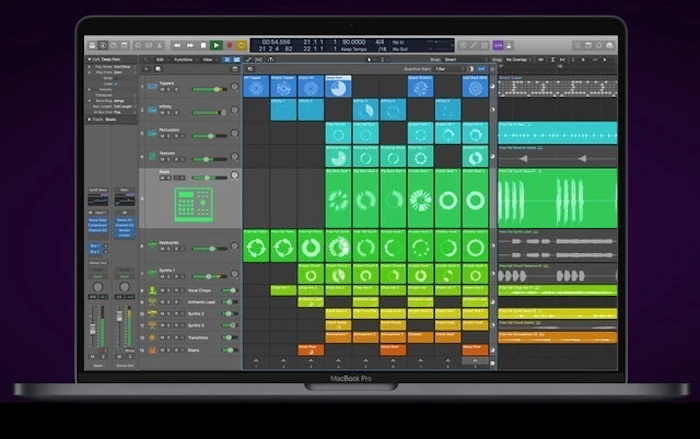The image size is (700, 439).
Task: Toggle the Loop checkbox in the cell inspector
Action: point(116,84)
